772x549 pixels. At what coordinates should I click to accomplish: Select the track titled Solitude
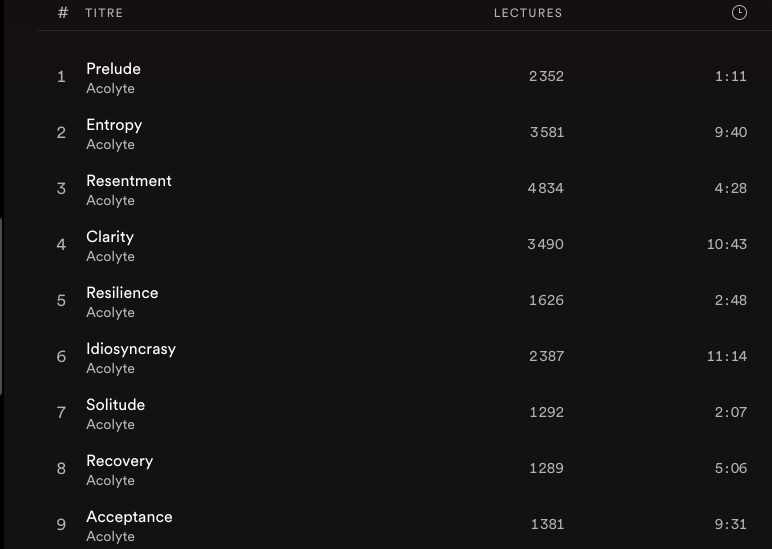tap(115, 405)
